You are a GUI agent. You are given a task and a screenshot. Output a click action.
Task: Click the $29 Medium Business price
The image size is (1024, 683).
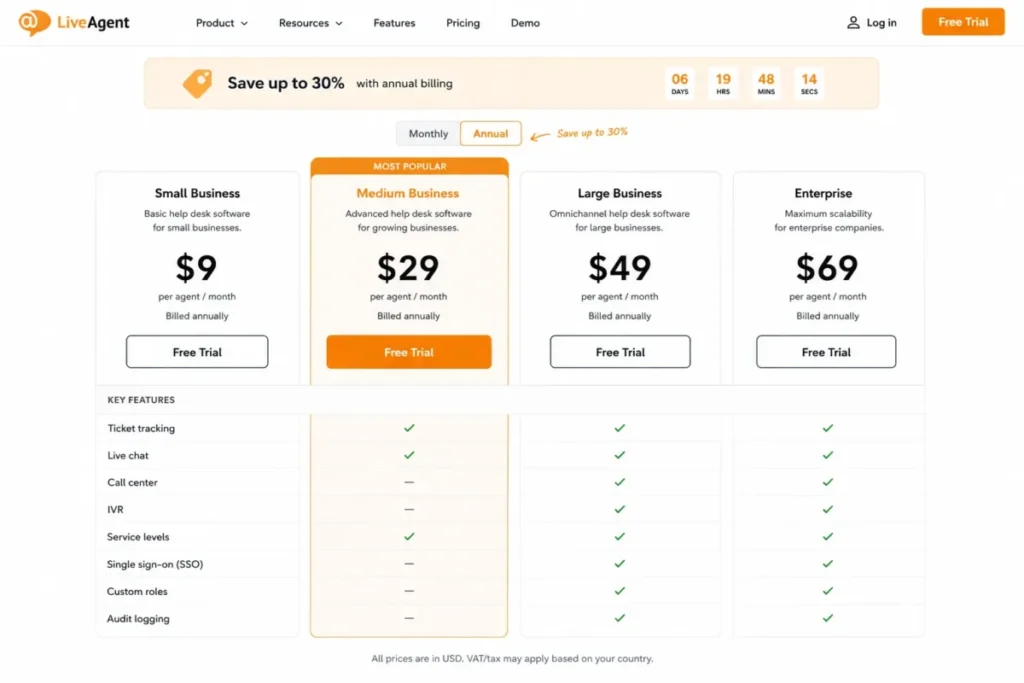click(x=408, y=268)
